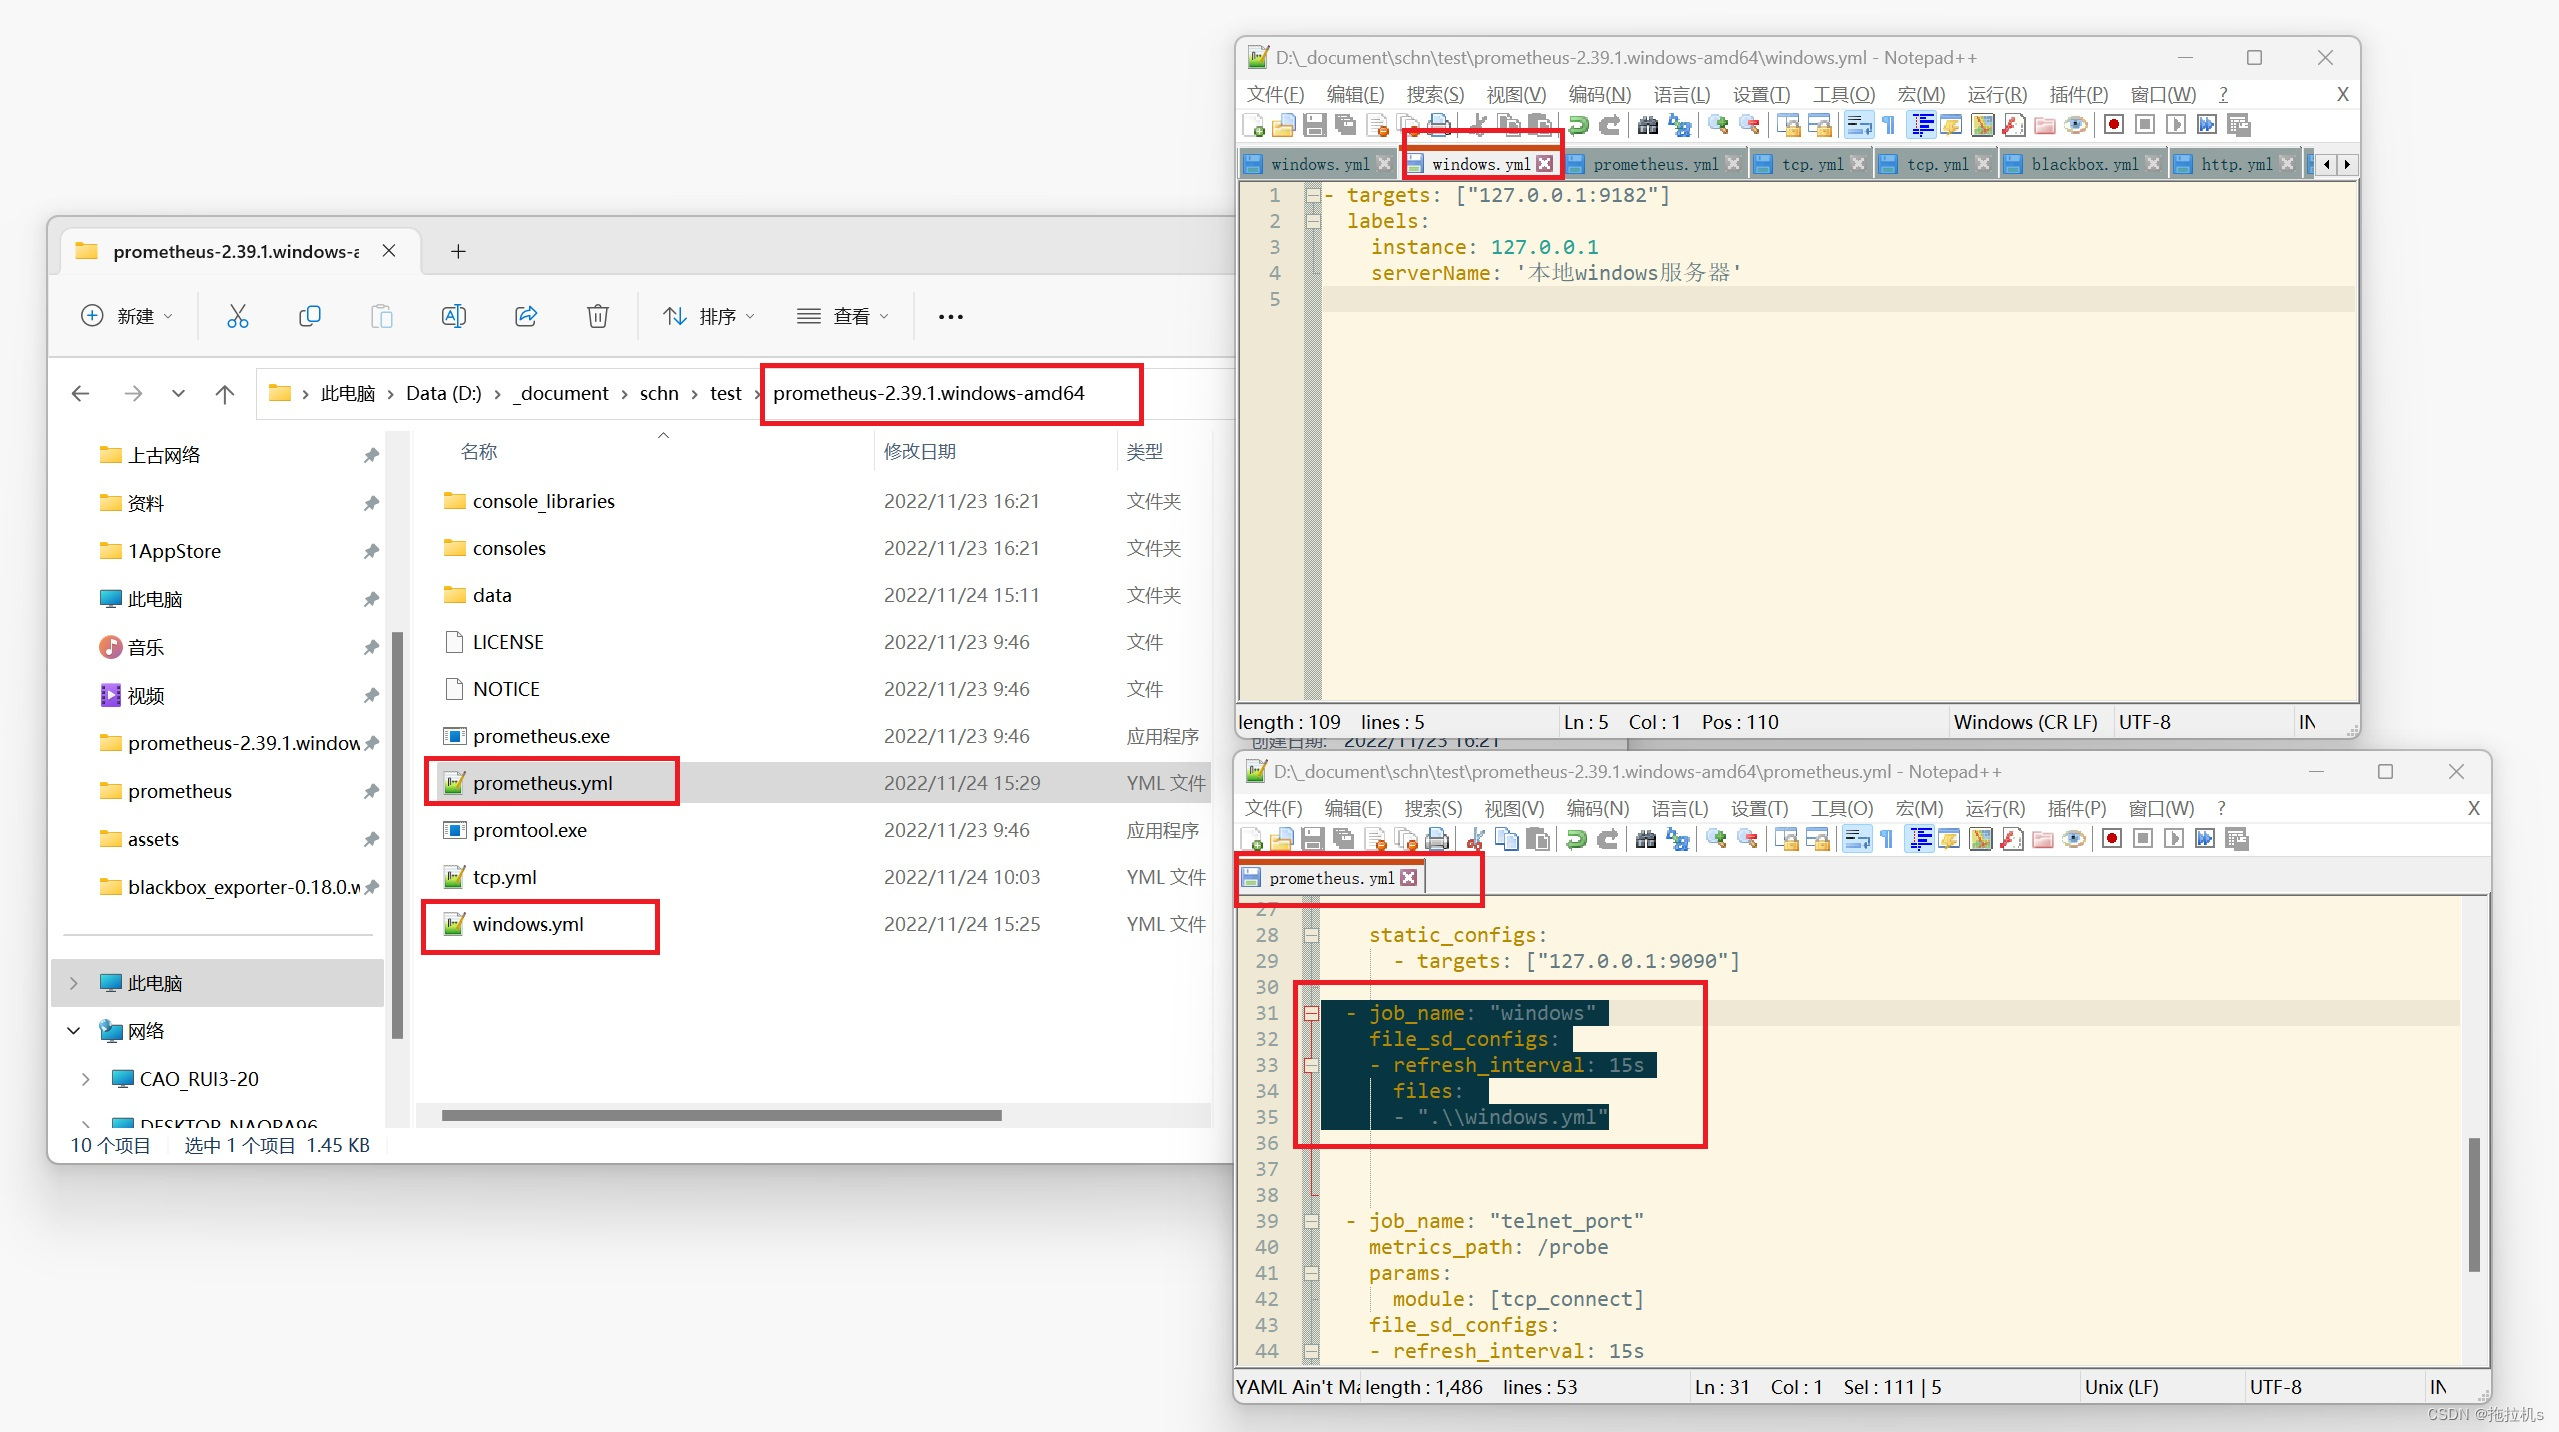Click Zoom In icon in windows.yml Notepad++ toolbar
Viewport: 2559px width, 1432px height.
[x=1718, y=125]
